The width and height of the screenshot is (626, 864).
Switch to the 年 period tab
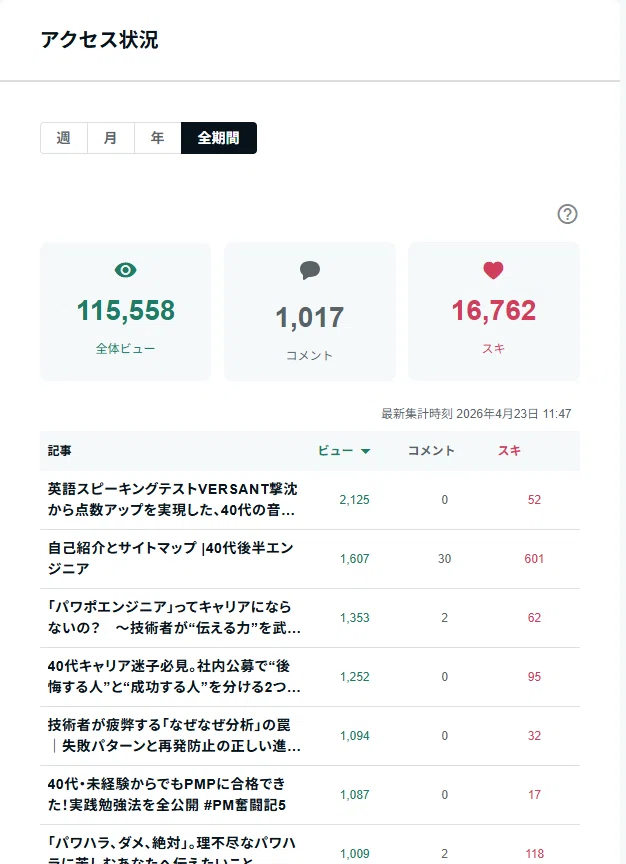158,138
